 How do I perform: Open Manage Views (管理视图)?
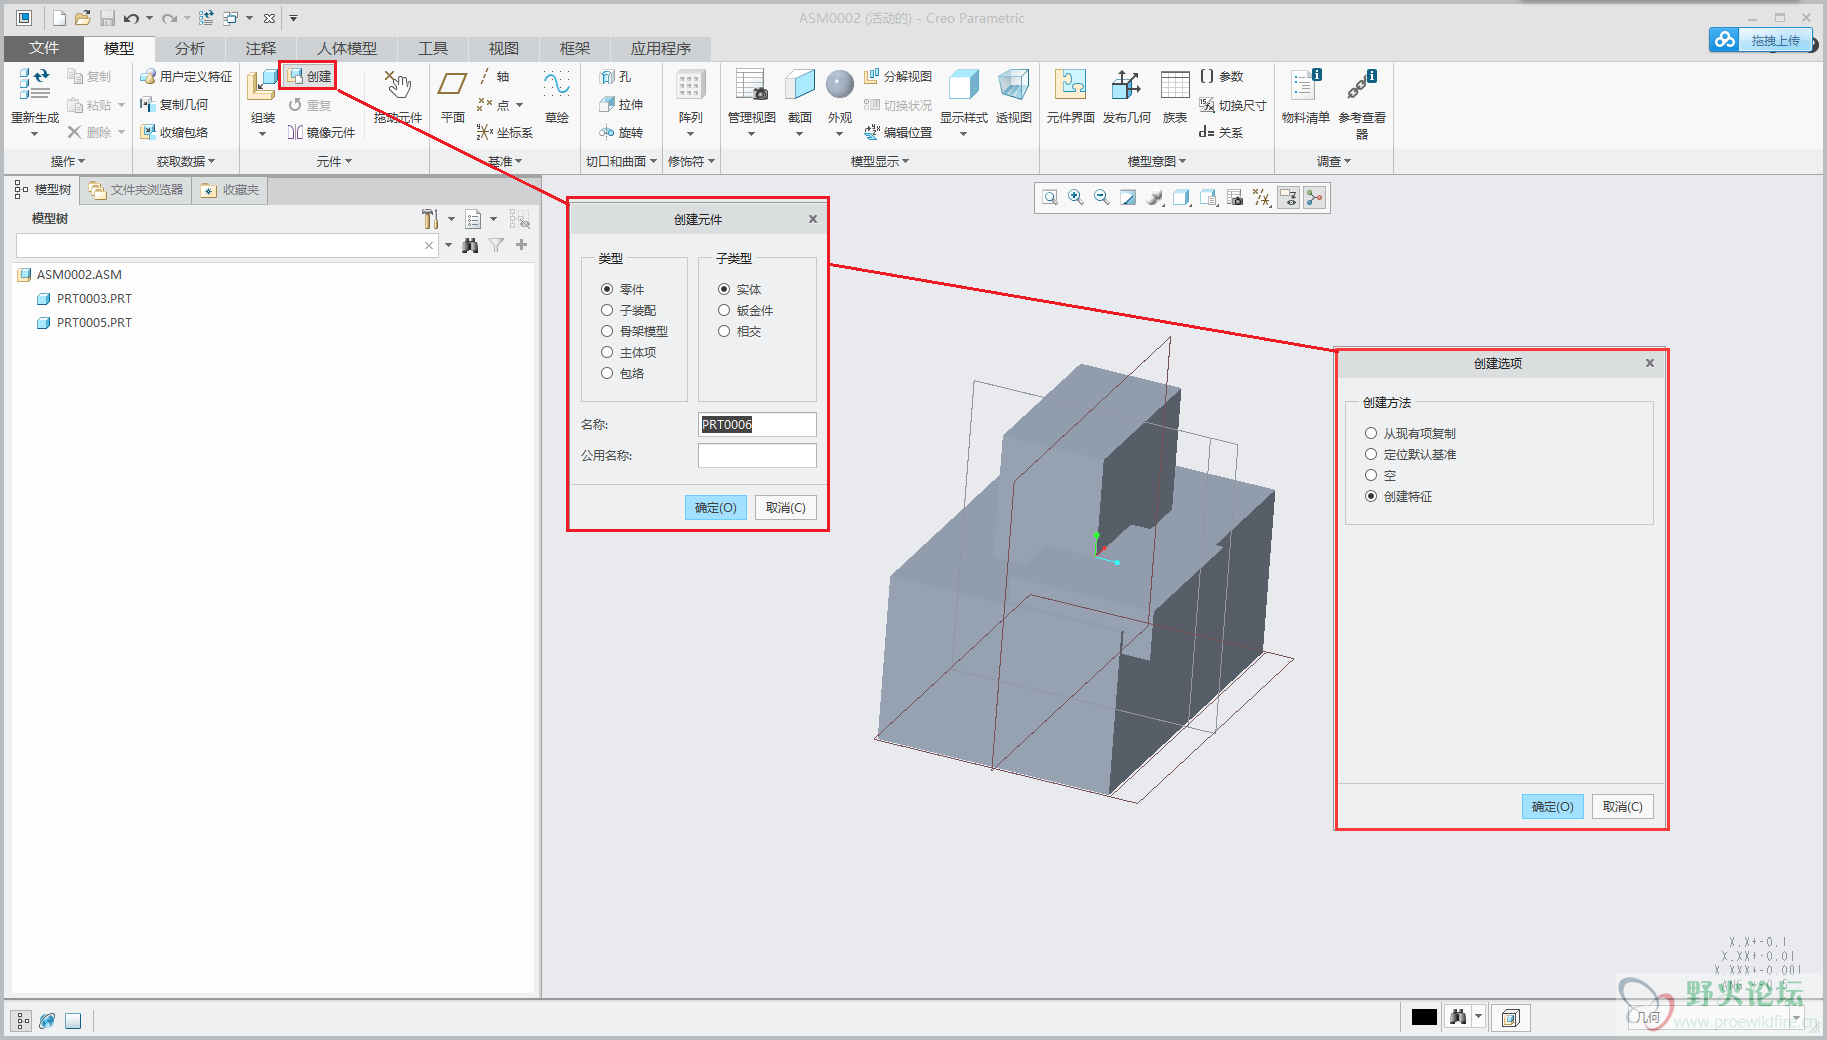coord(751,85)
